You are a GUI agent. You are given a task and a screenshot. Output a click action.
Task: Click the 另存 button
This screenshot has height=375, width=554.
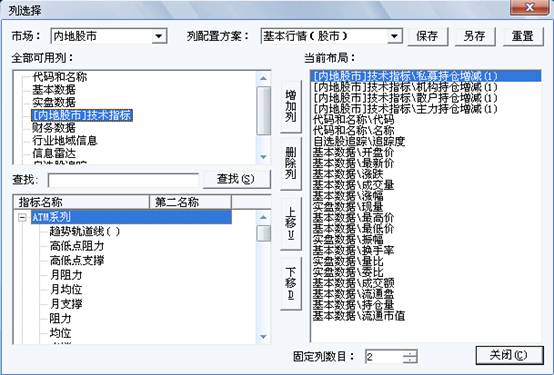pyautogui.click(x=475, y=36)
